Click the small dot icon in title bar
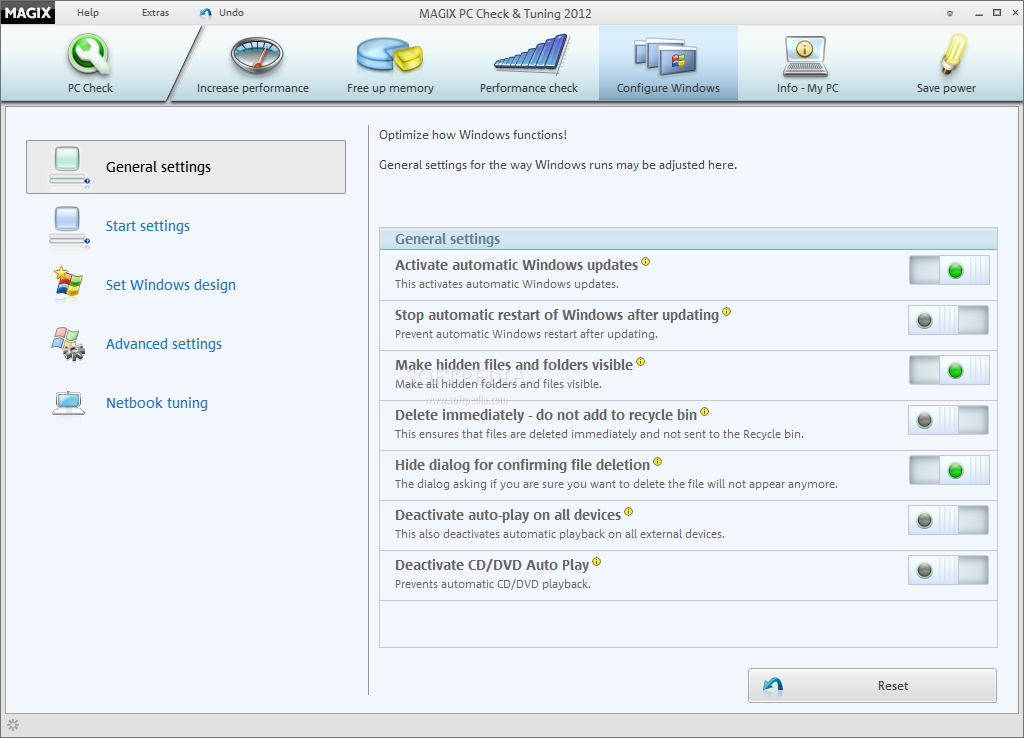1024x738 pixels. coord(950,13)
